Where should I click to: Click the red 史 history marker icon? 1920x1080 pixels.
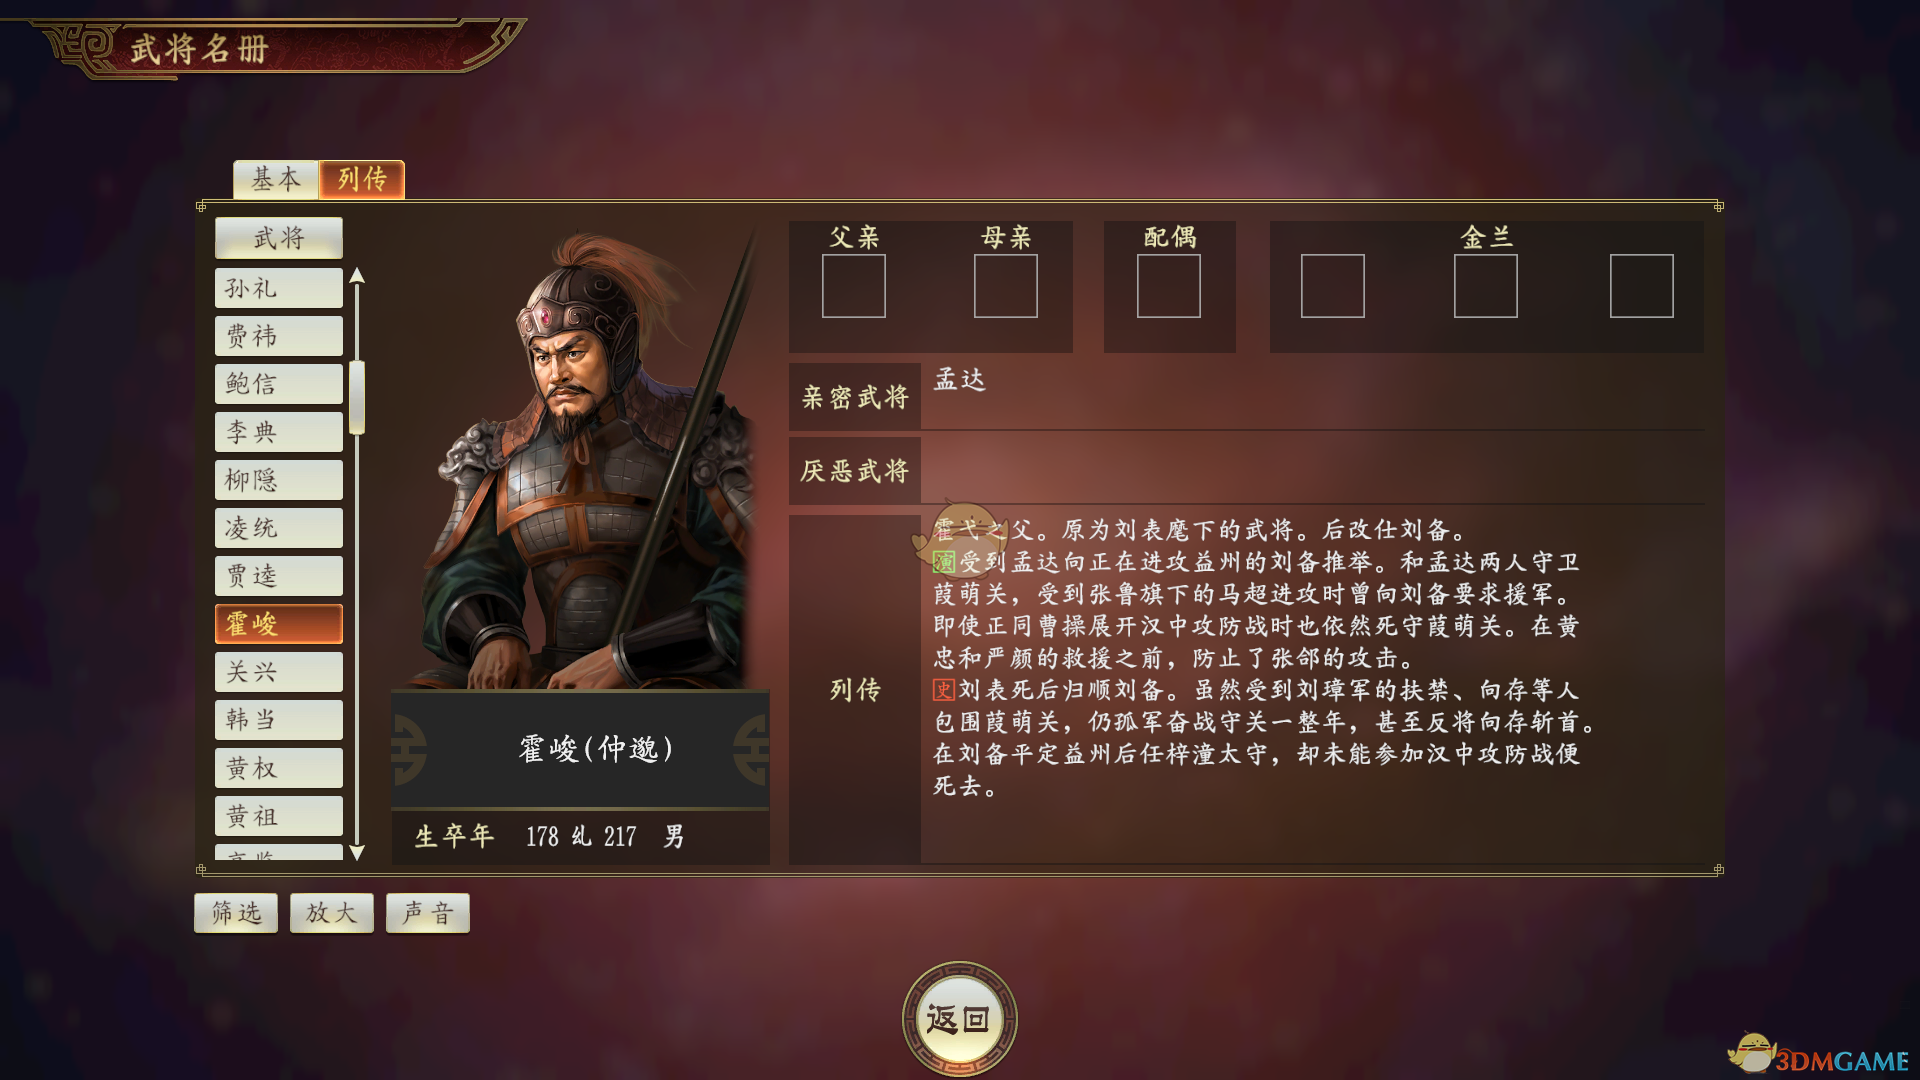944,690
